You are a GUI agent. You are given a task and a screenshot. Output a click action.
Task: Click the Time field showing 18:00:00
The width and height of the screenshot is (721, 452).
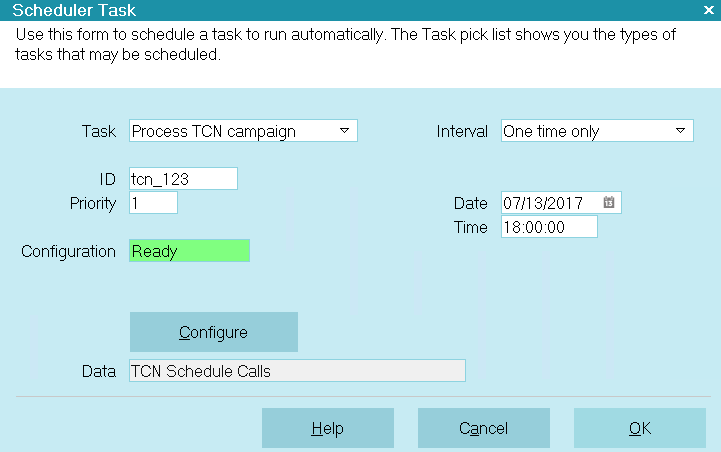tap(549, 227)
